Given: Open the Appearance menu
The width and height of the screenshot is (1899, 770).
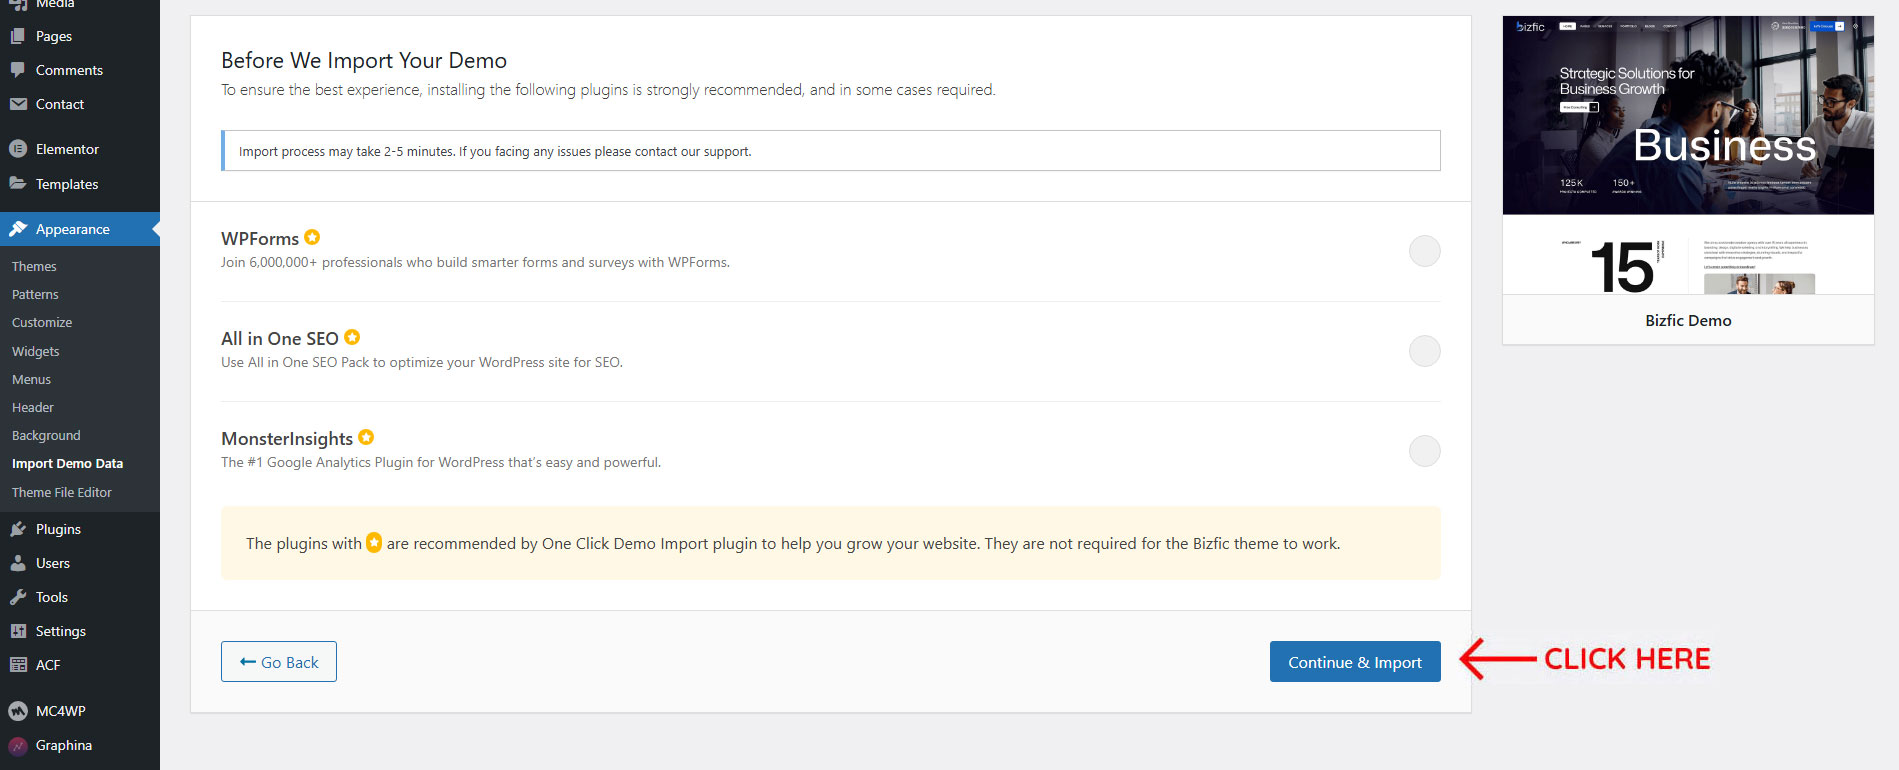Looking at the screenshot, I should click(x=72, y=229).
